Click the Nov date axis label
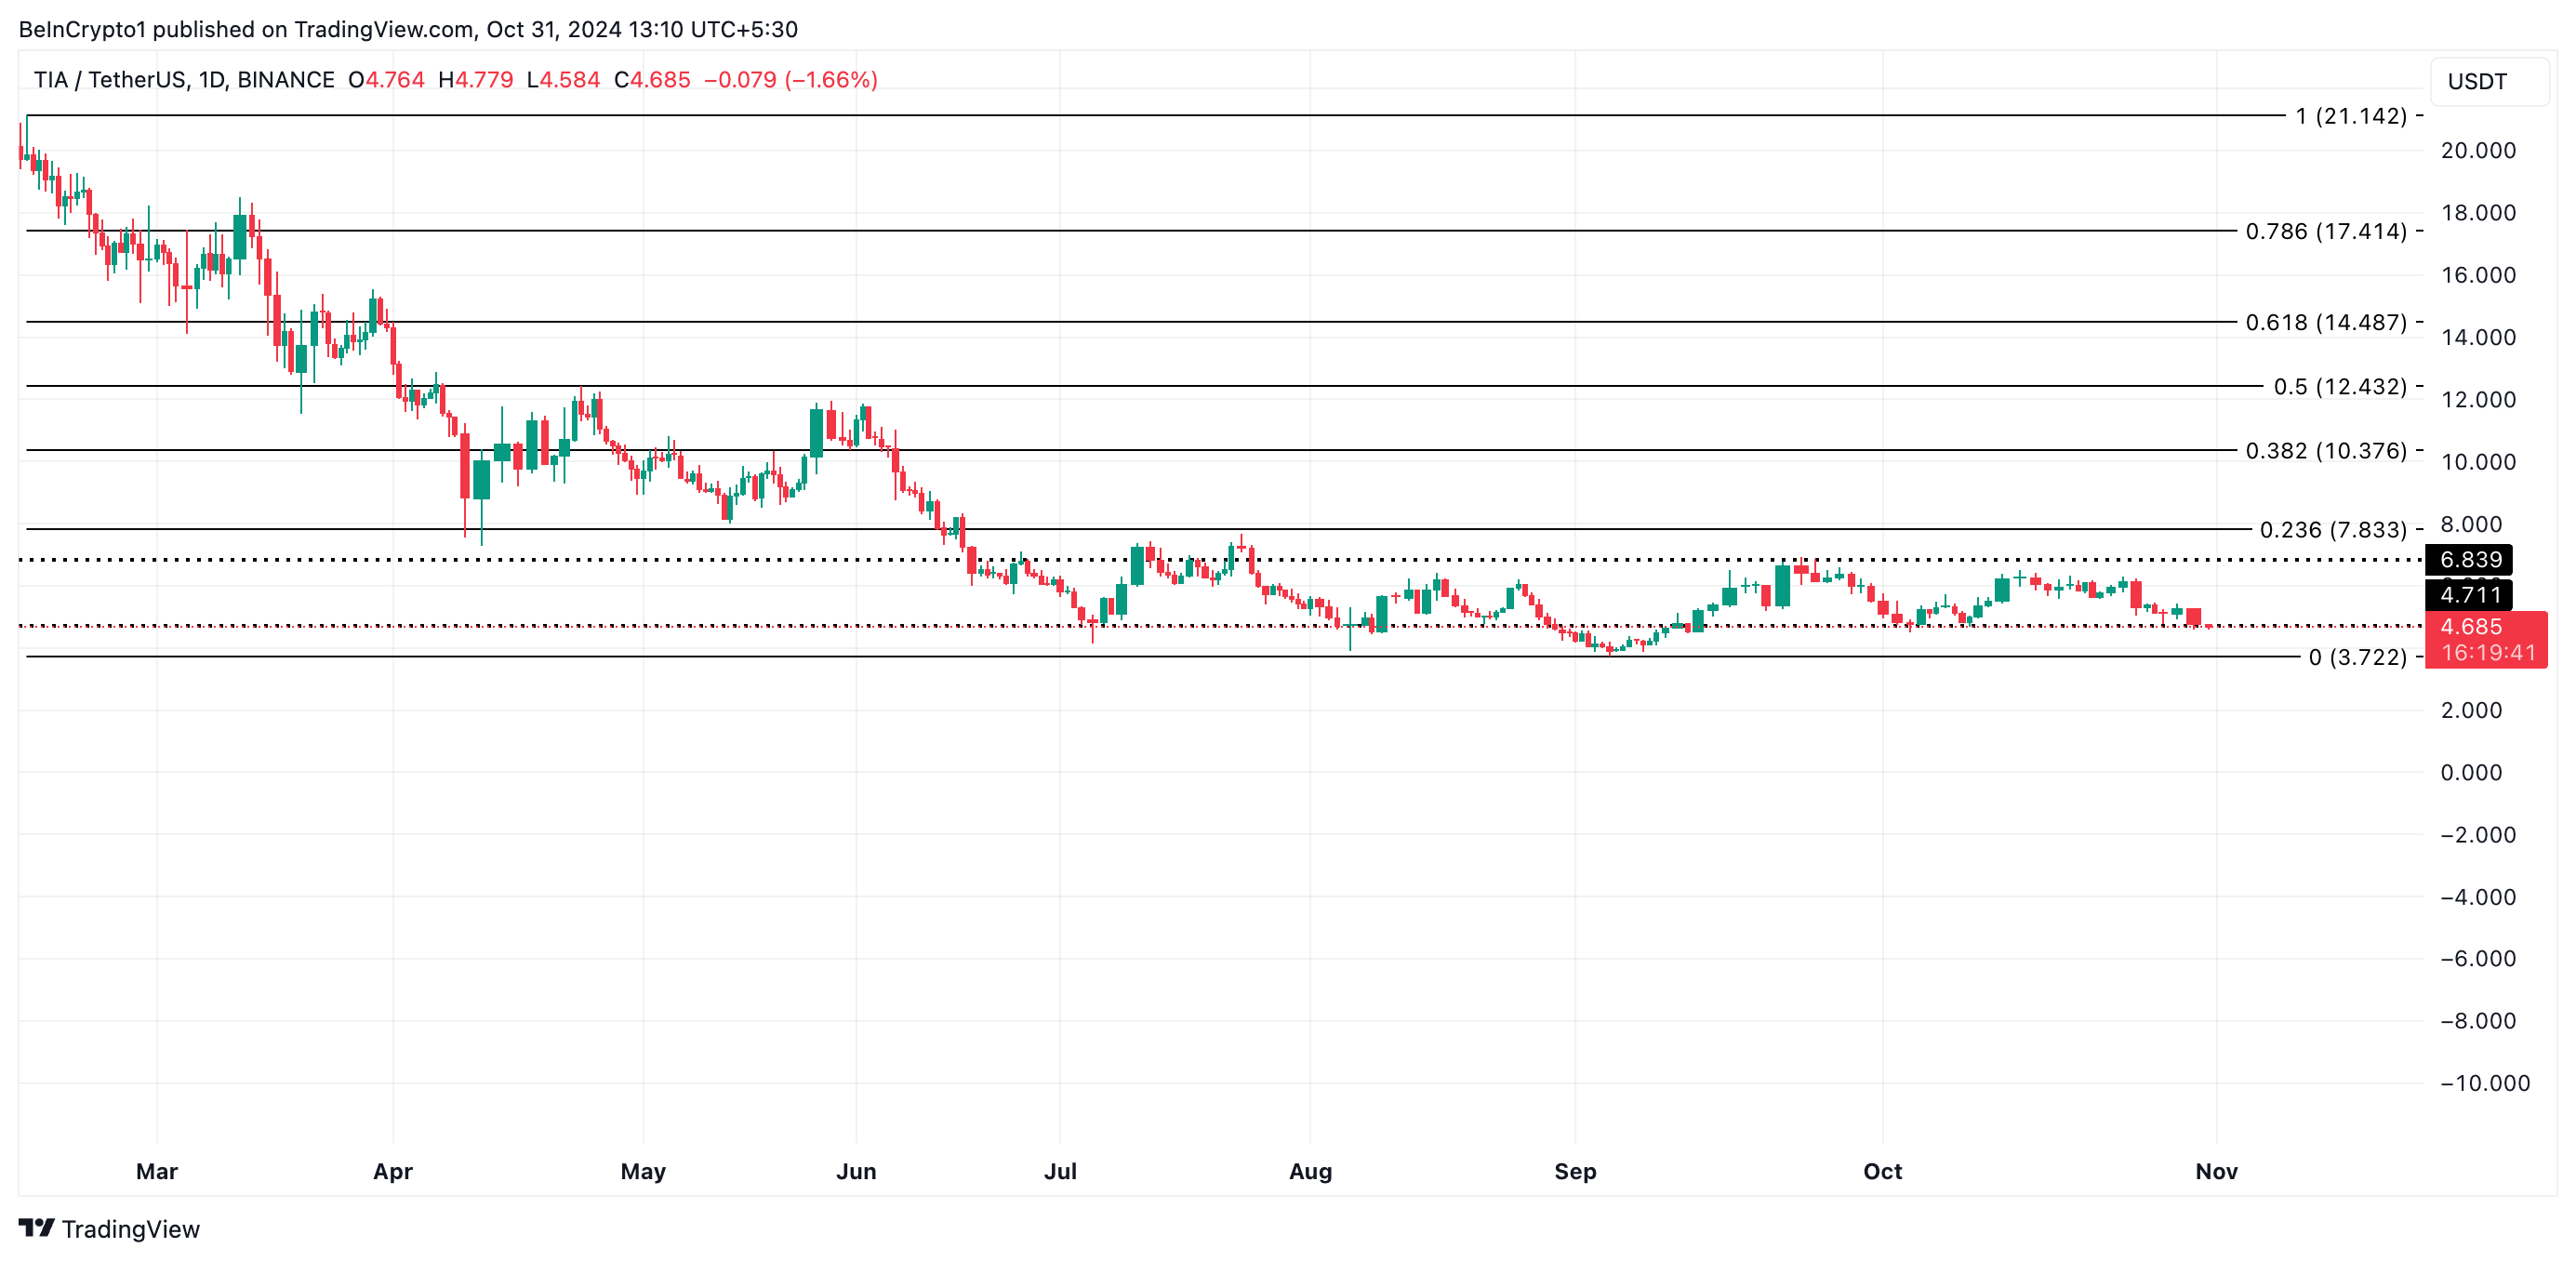 pos(2215,1171)
